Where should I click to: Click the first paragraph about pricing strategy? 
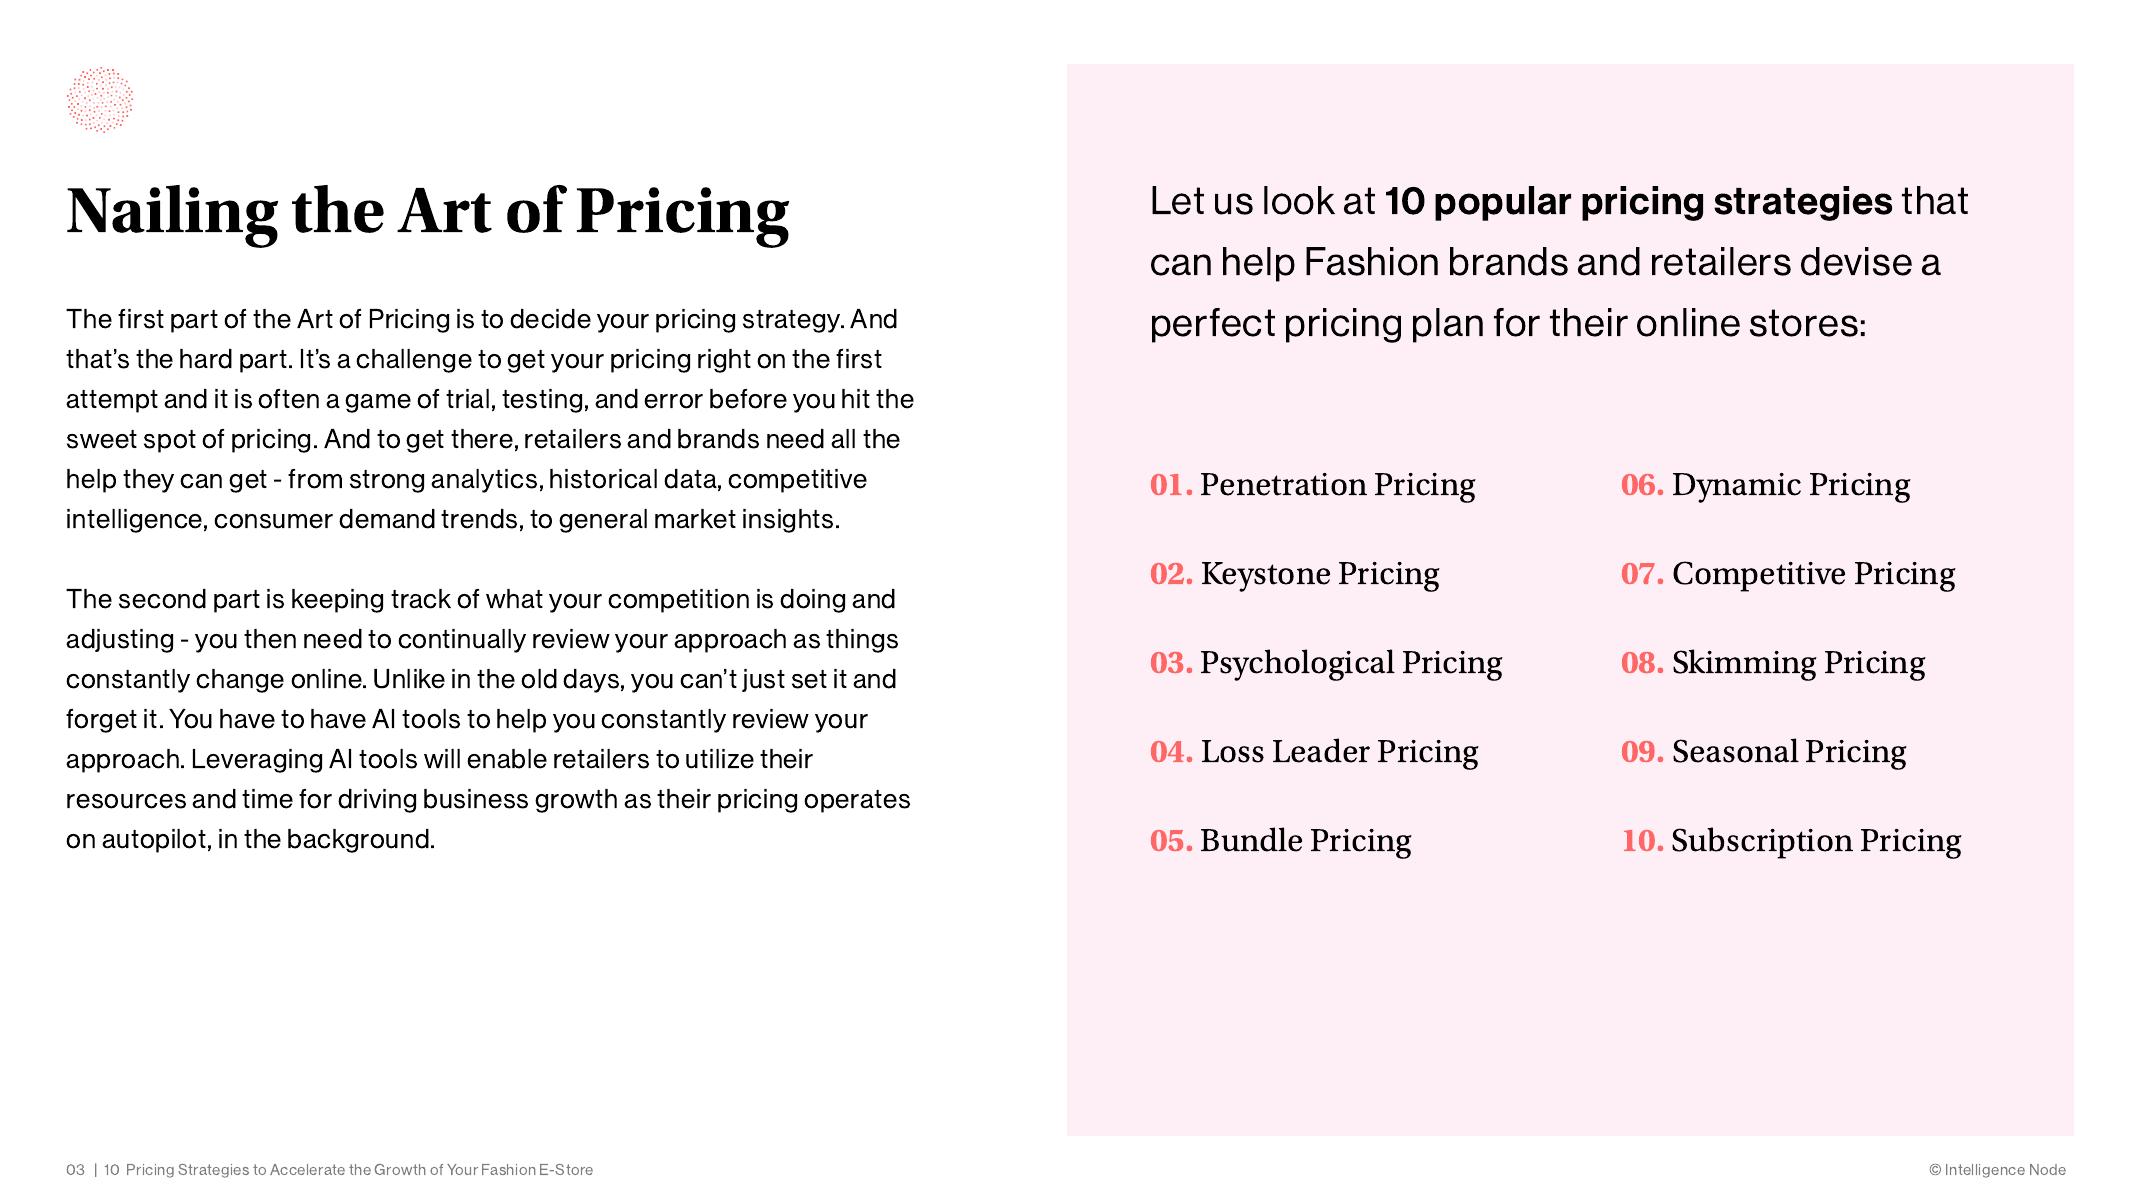coord(489,419)
